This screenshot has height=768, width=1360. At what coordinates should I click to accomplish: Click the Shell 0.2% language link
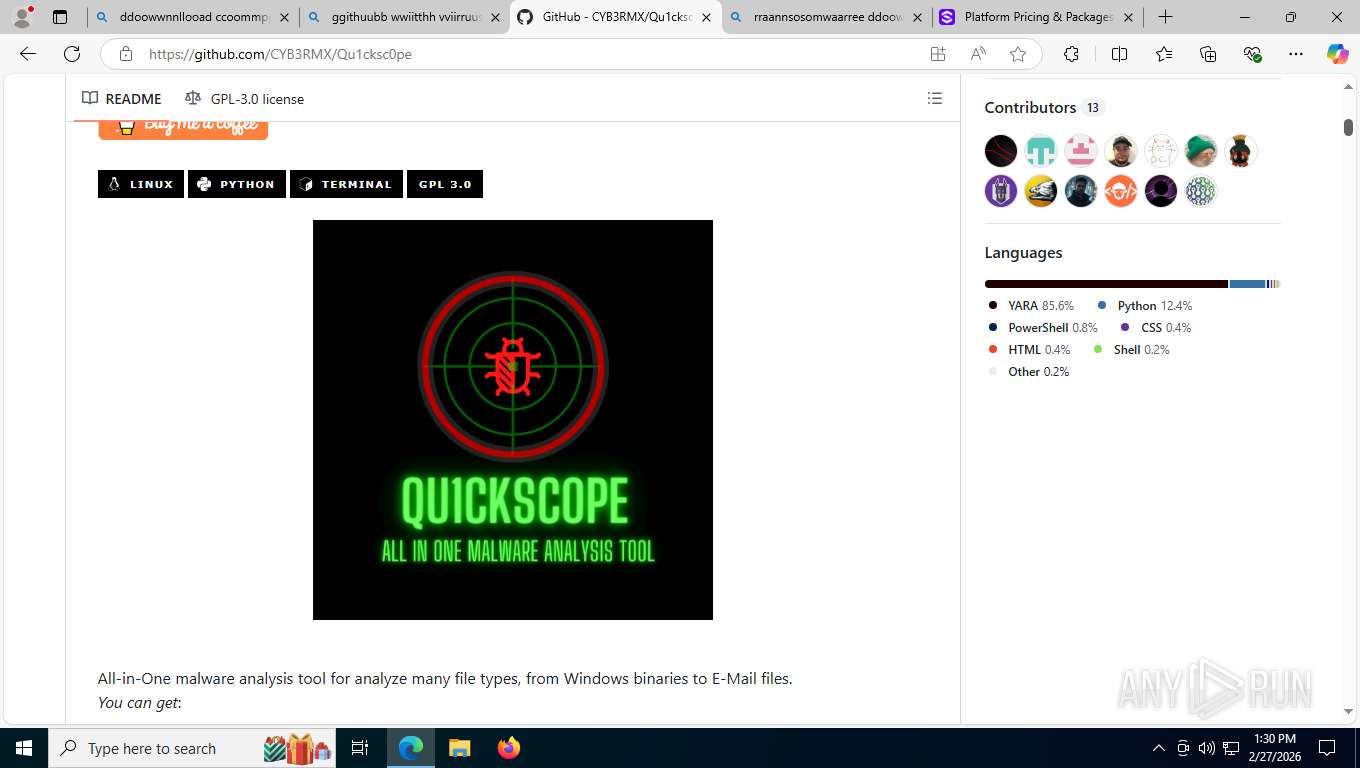1131,350
